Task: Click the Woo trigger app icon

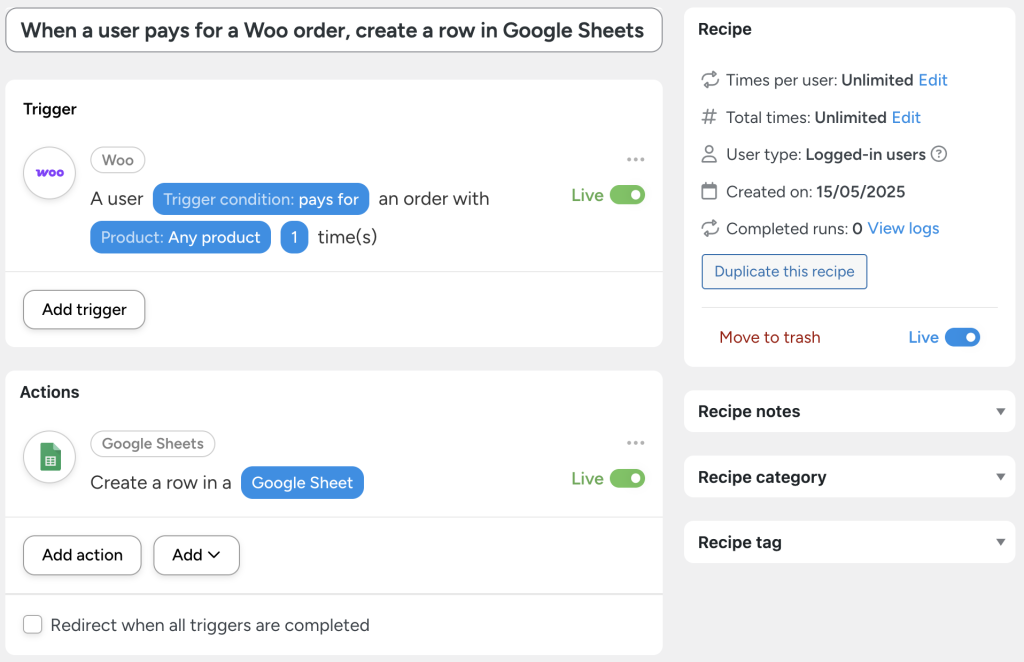Action: click(49, 173)
